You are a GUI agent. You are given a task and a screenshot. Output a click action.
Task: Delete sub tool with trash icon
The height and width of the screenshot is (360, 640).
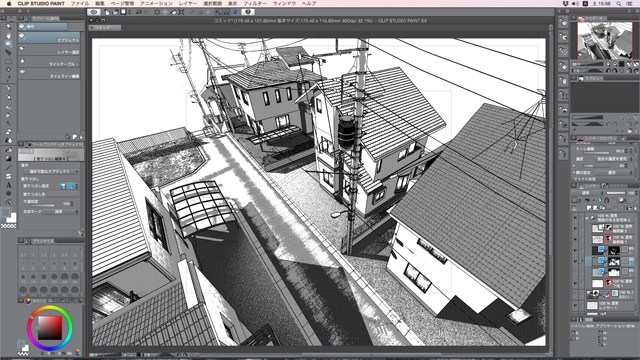point(81,137)
